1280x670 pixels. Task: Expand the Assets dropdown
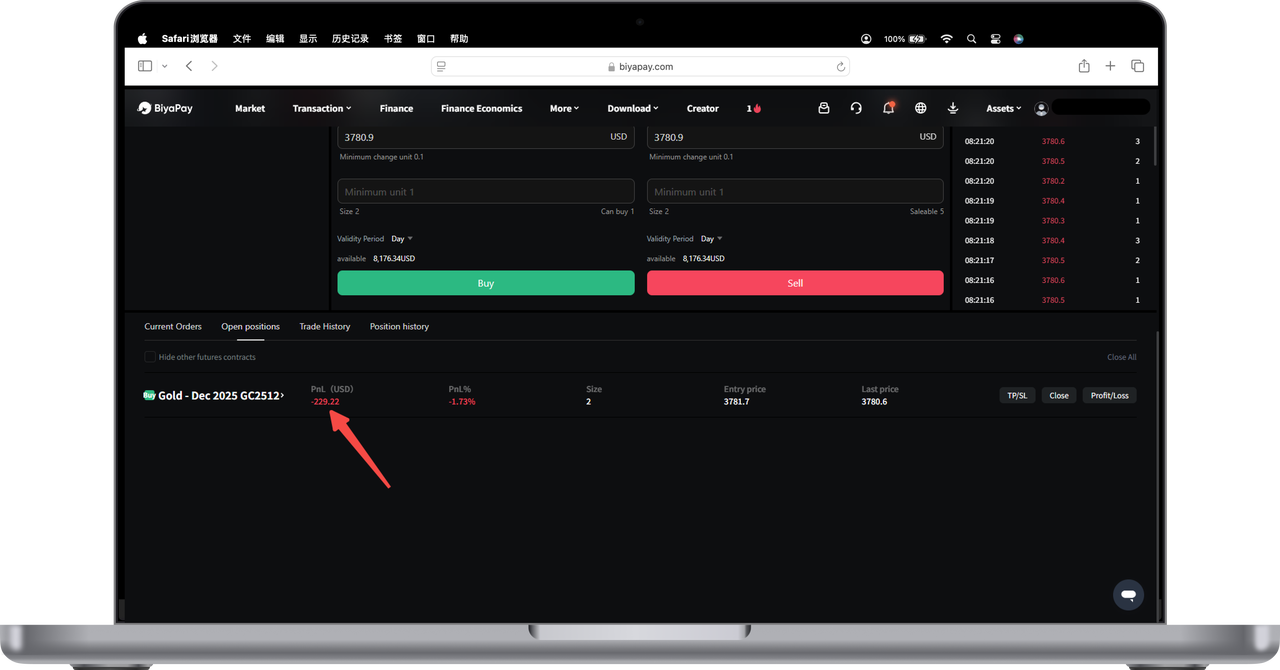[x=1003, y=108]
